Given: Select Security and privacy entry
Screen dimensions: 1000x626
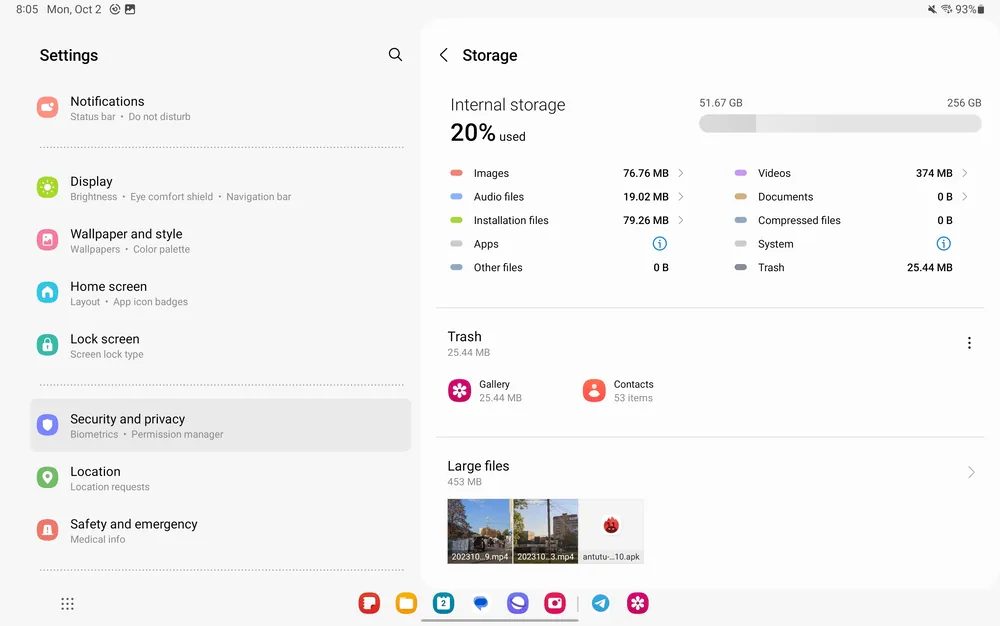Looking at the screenshot, I should [220, 425].
